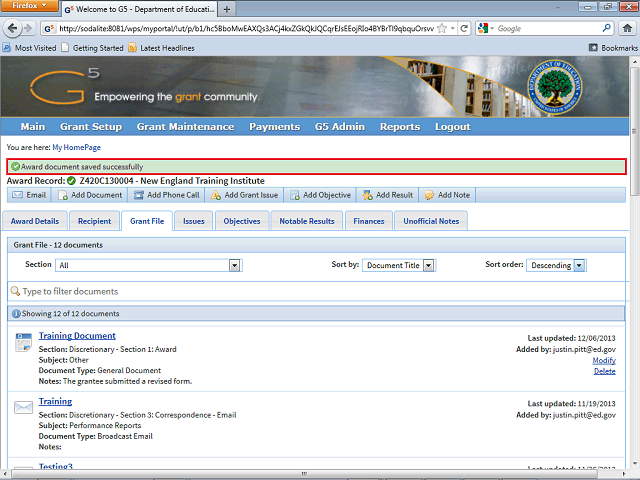This screenshot has width=640, height=480.
Task: Click the search magnifier in the Google box
Action: [x=607, y=28]
